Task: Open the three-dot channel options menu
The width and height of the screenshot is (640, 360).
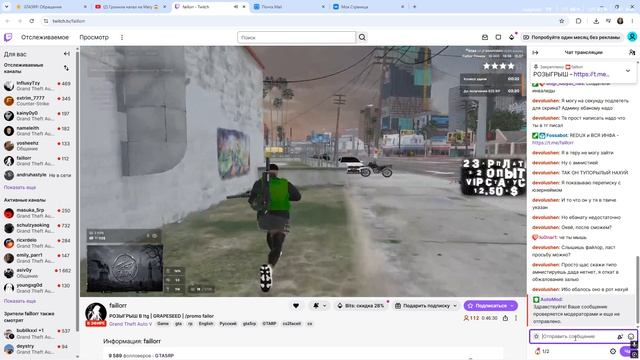Action: point(516,318)
